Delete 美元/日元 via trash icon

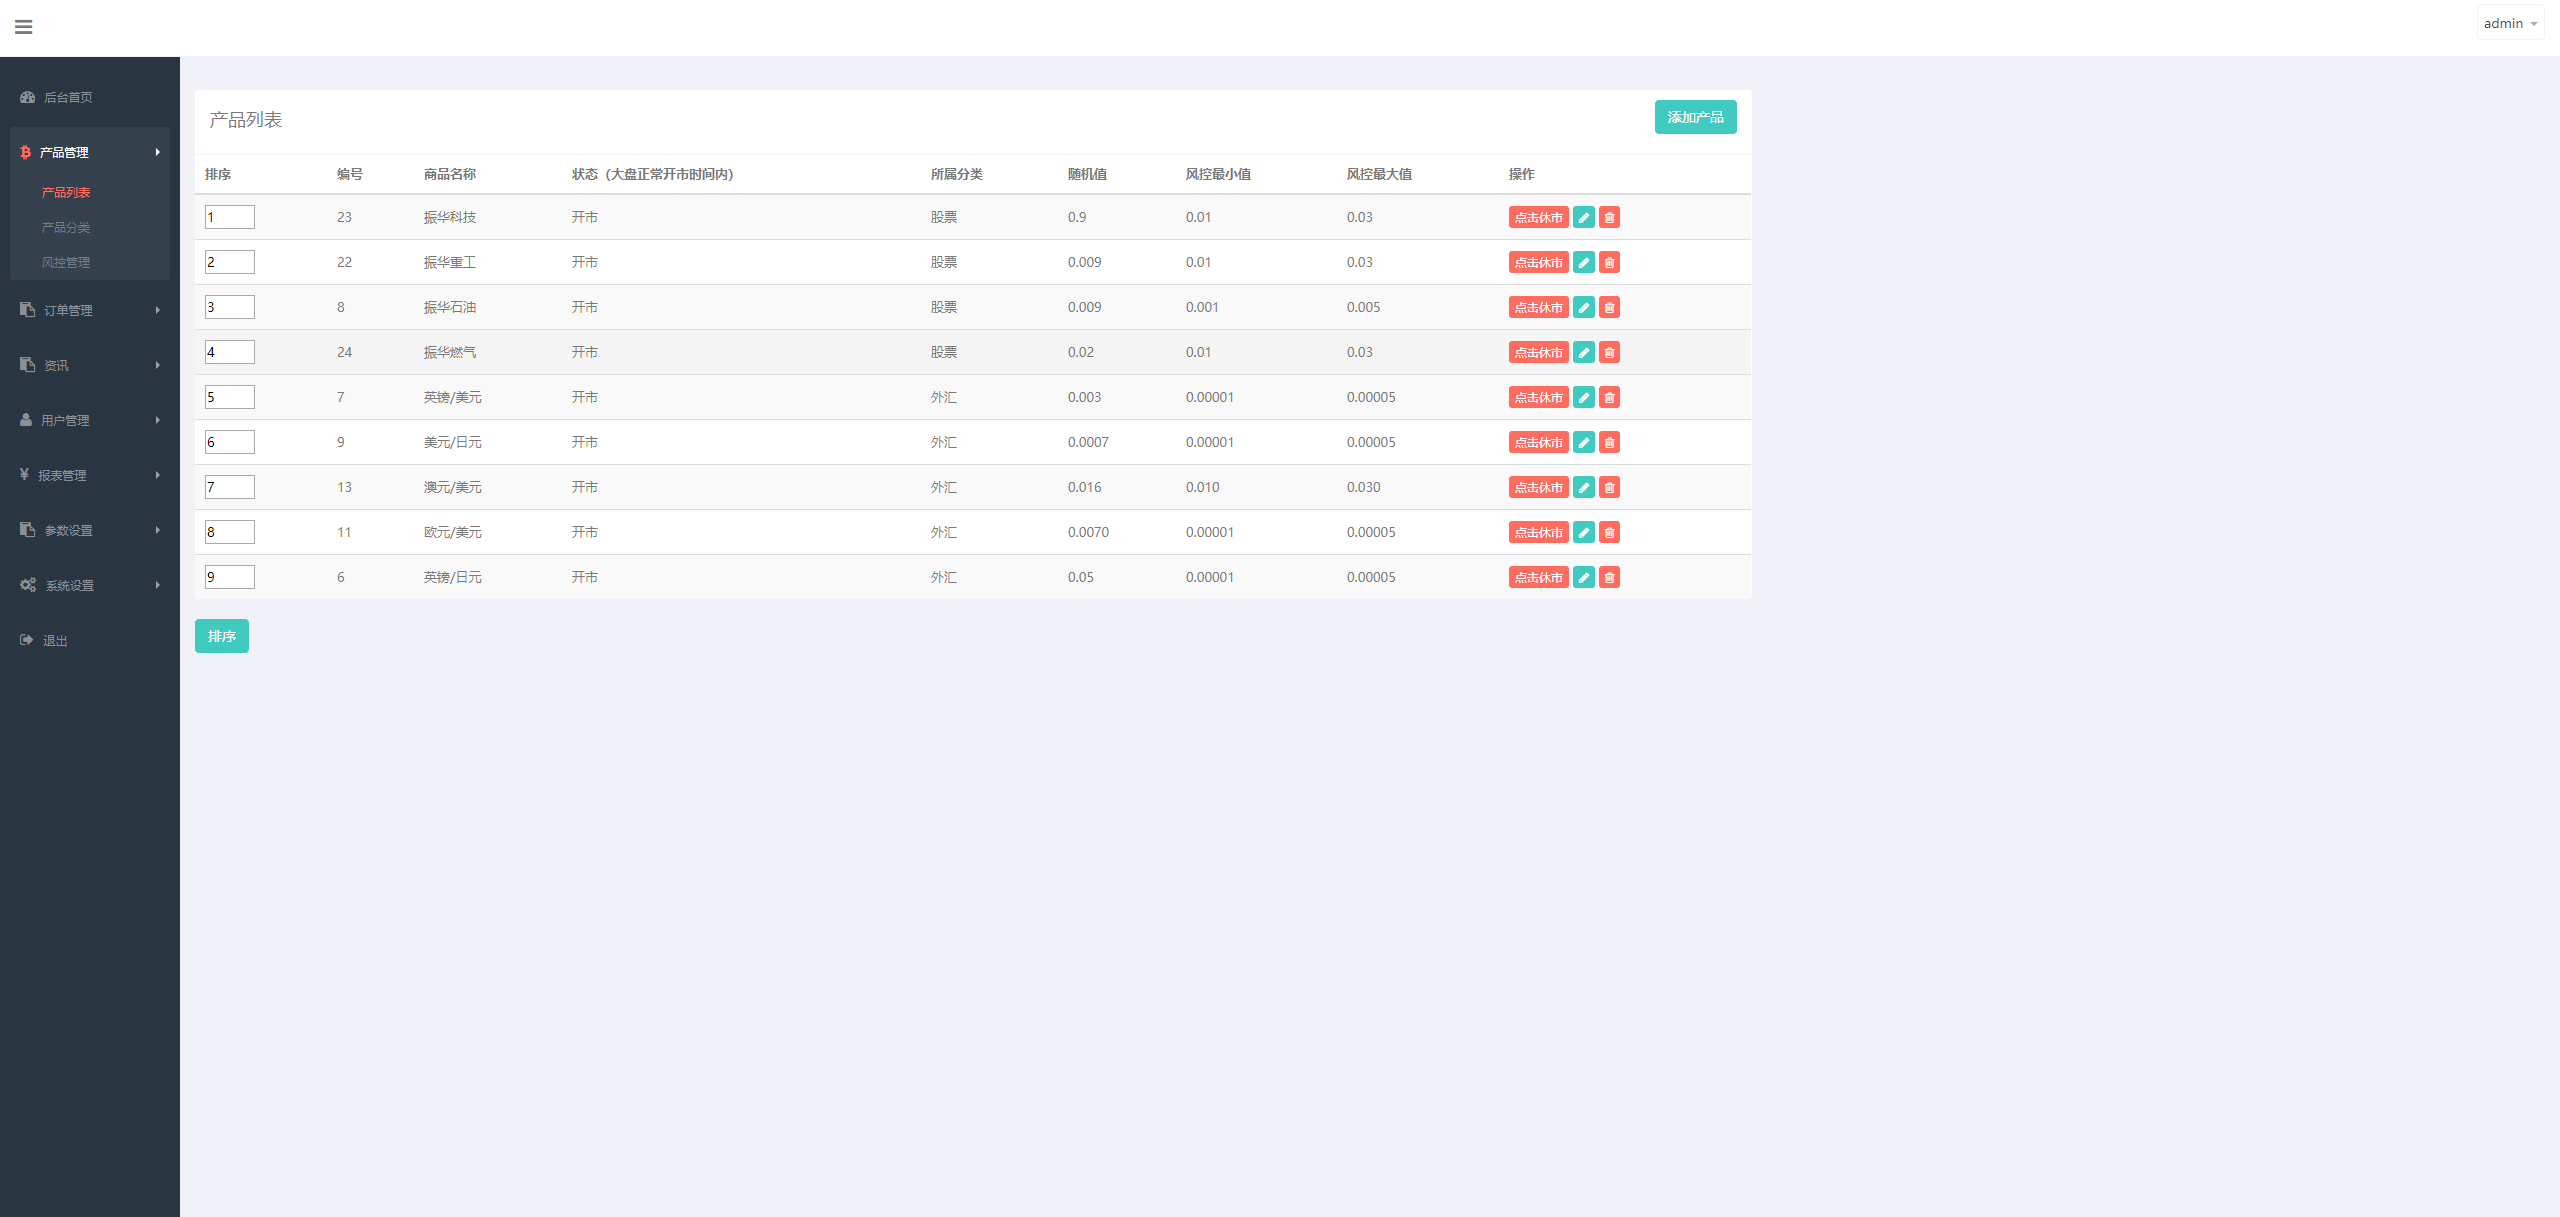click(1609, 442)
